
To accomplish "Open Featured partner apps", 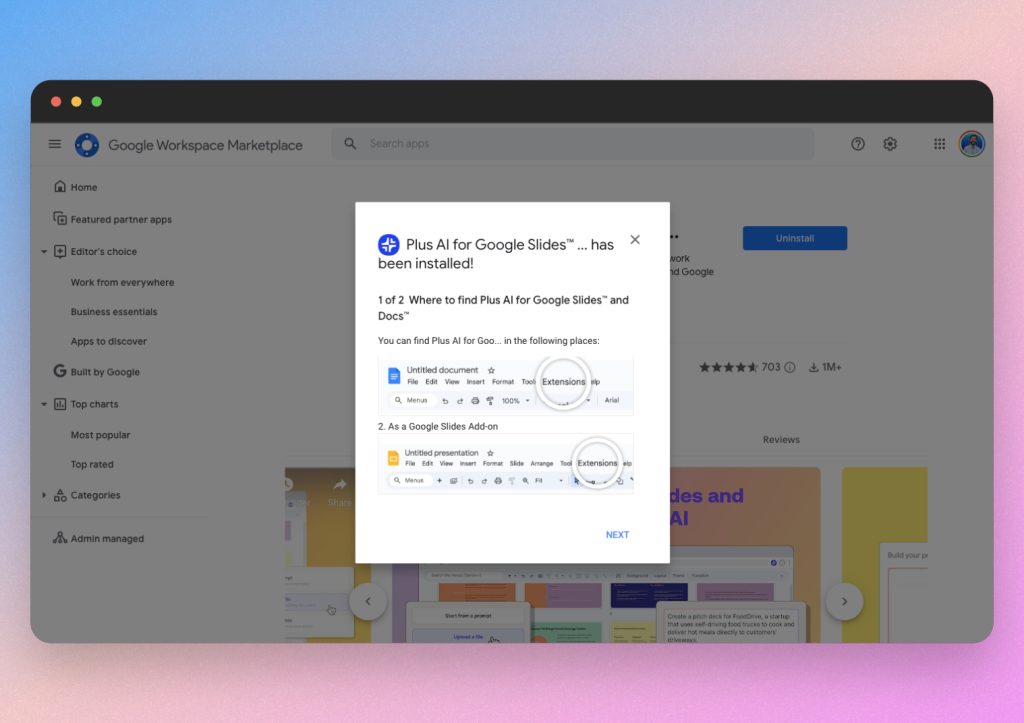I will [x=121, y=219].
